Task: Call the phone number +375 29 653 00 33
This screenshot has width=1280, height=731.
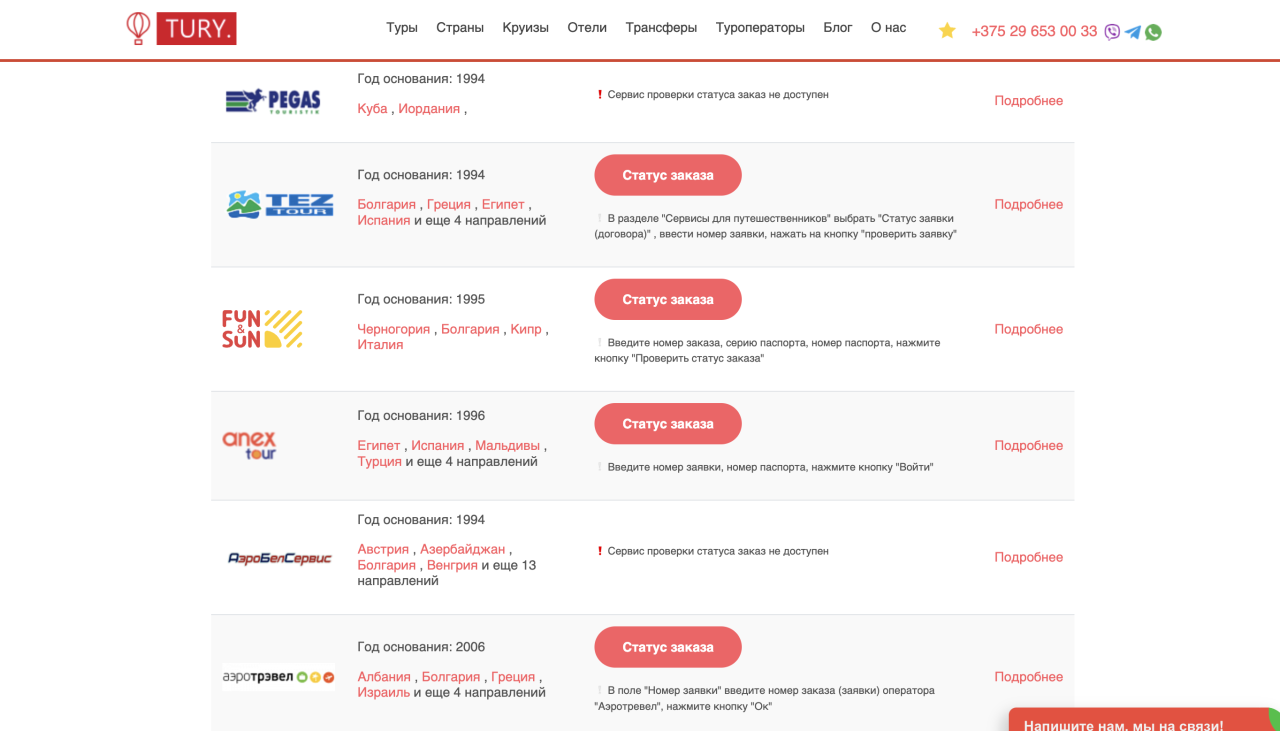Action: click(1034, 31)
